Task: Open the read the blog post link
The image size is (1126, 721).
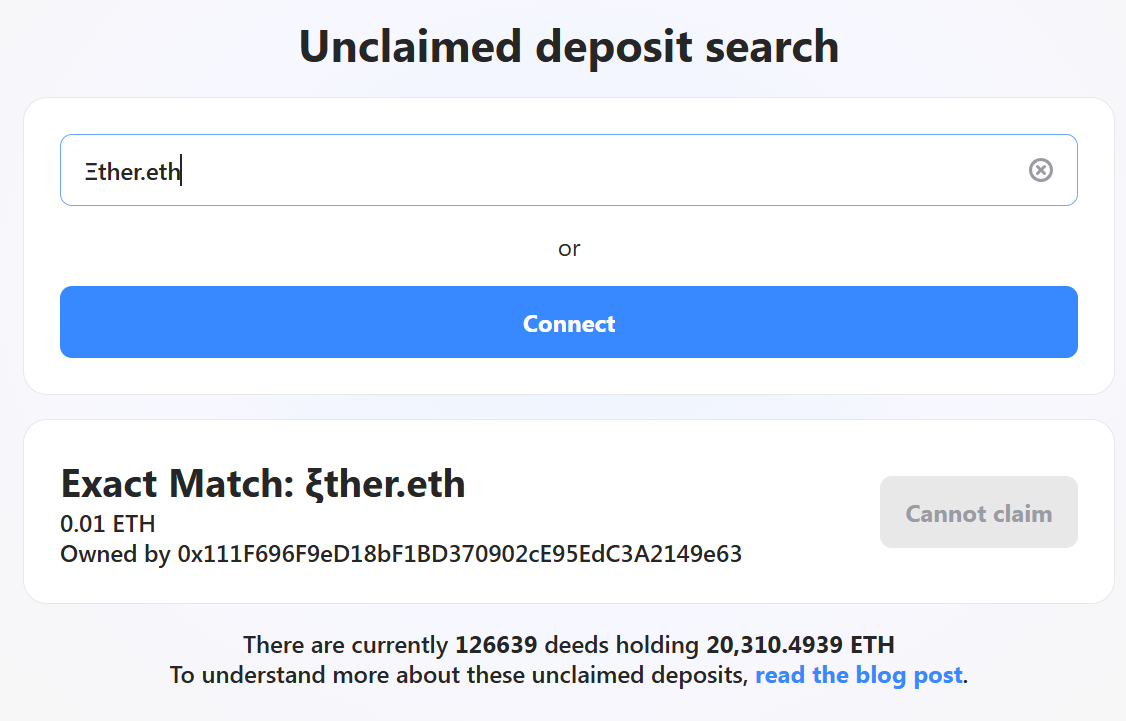Action: pyautogui.click(x=858, y=675)
